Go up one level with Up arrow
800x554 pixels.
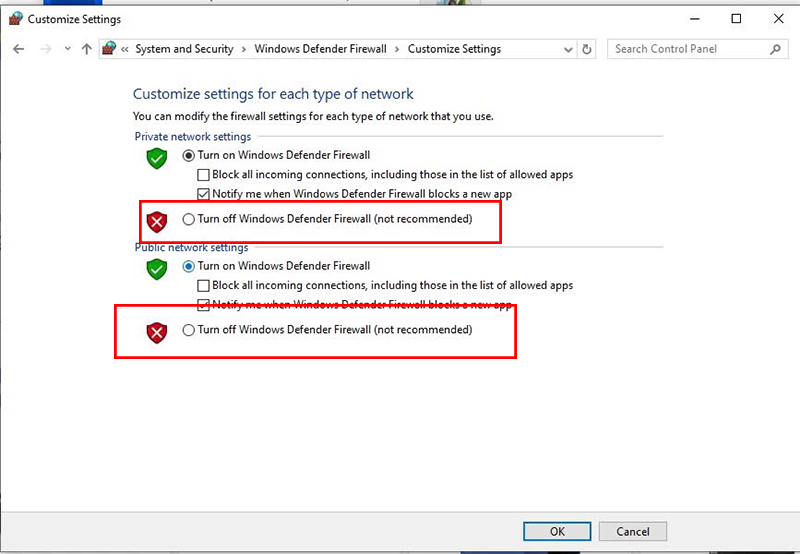(86, 49)
